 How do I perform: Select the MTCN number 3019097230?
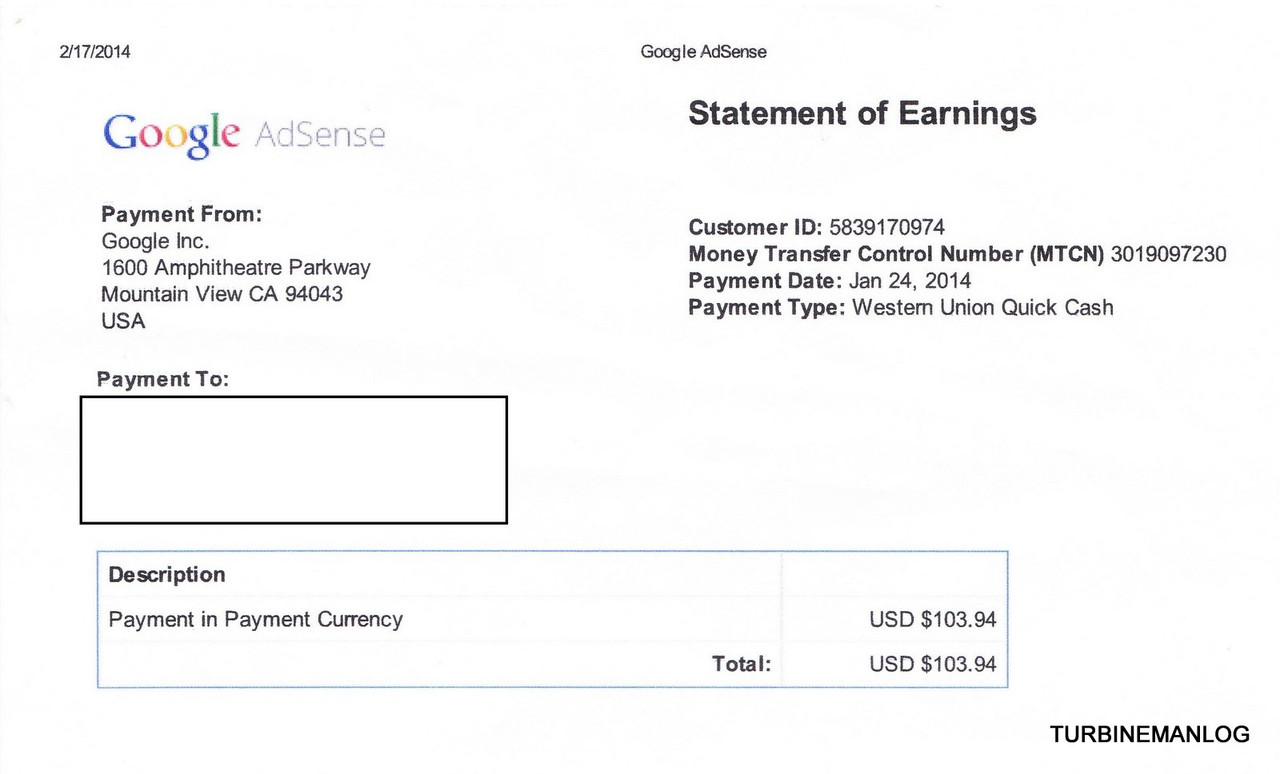tap(1168, 254)
